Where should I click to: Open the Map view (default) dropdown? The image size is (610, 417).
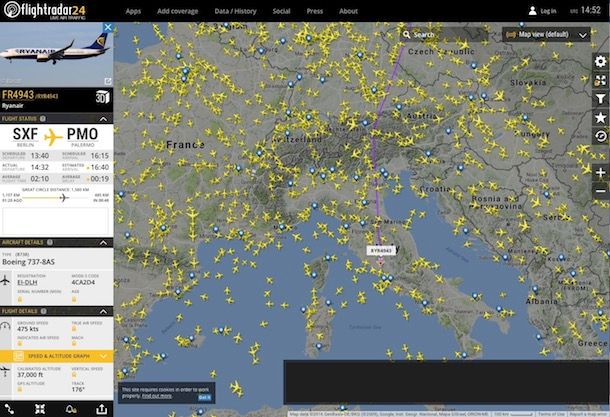546,35
